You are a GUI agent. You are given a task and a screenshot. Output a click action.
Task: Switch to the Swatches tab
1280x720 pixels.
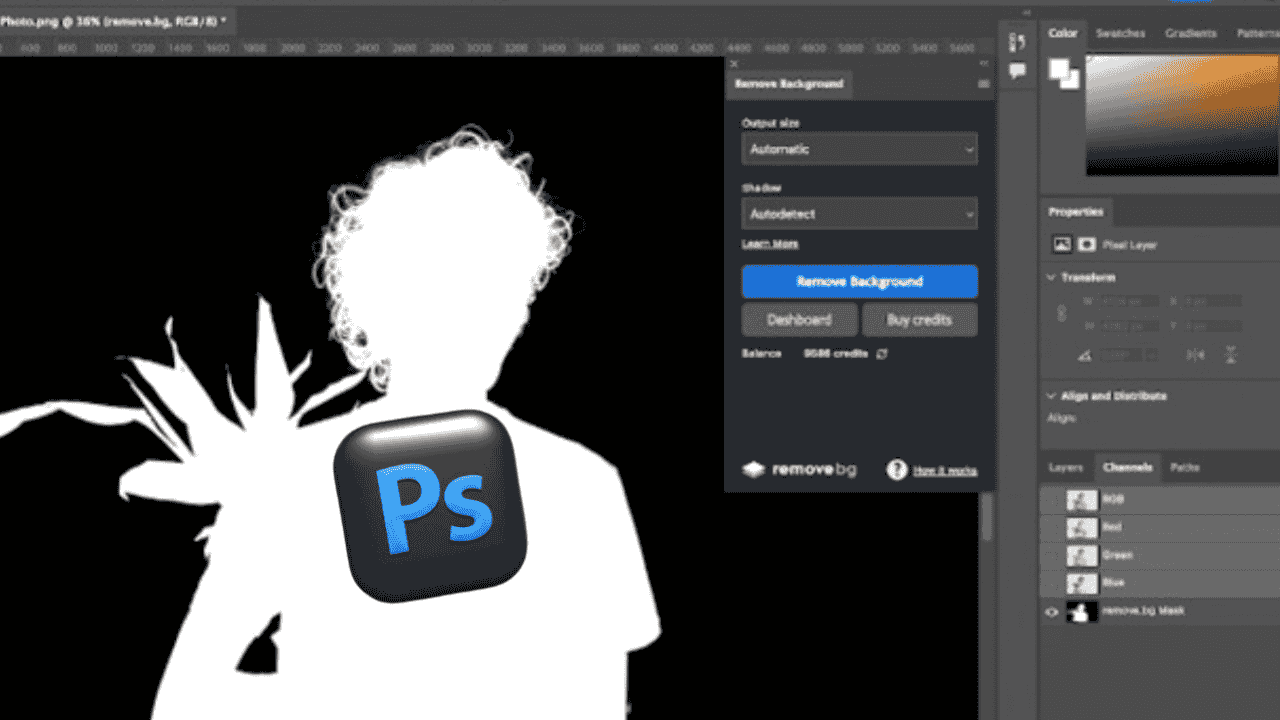click(x=1120, y=33)
